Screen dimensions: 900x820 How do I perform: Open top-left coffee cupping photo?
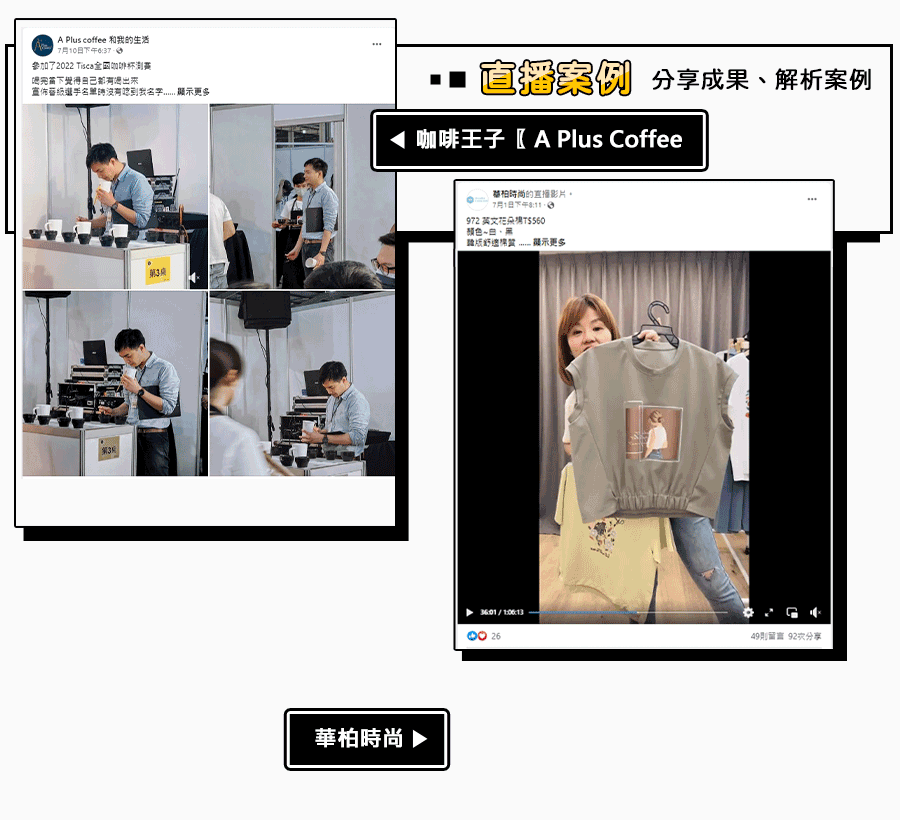tap(115, 196)
